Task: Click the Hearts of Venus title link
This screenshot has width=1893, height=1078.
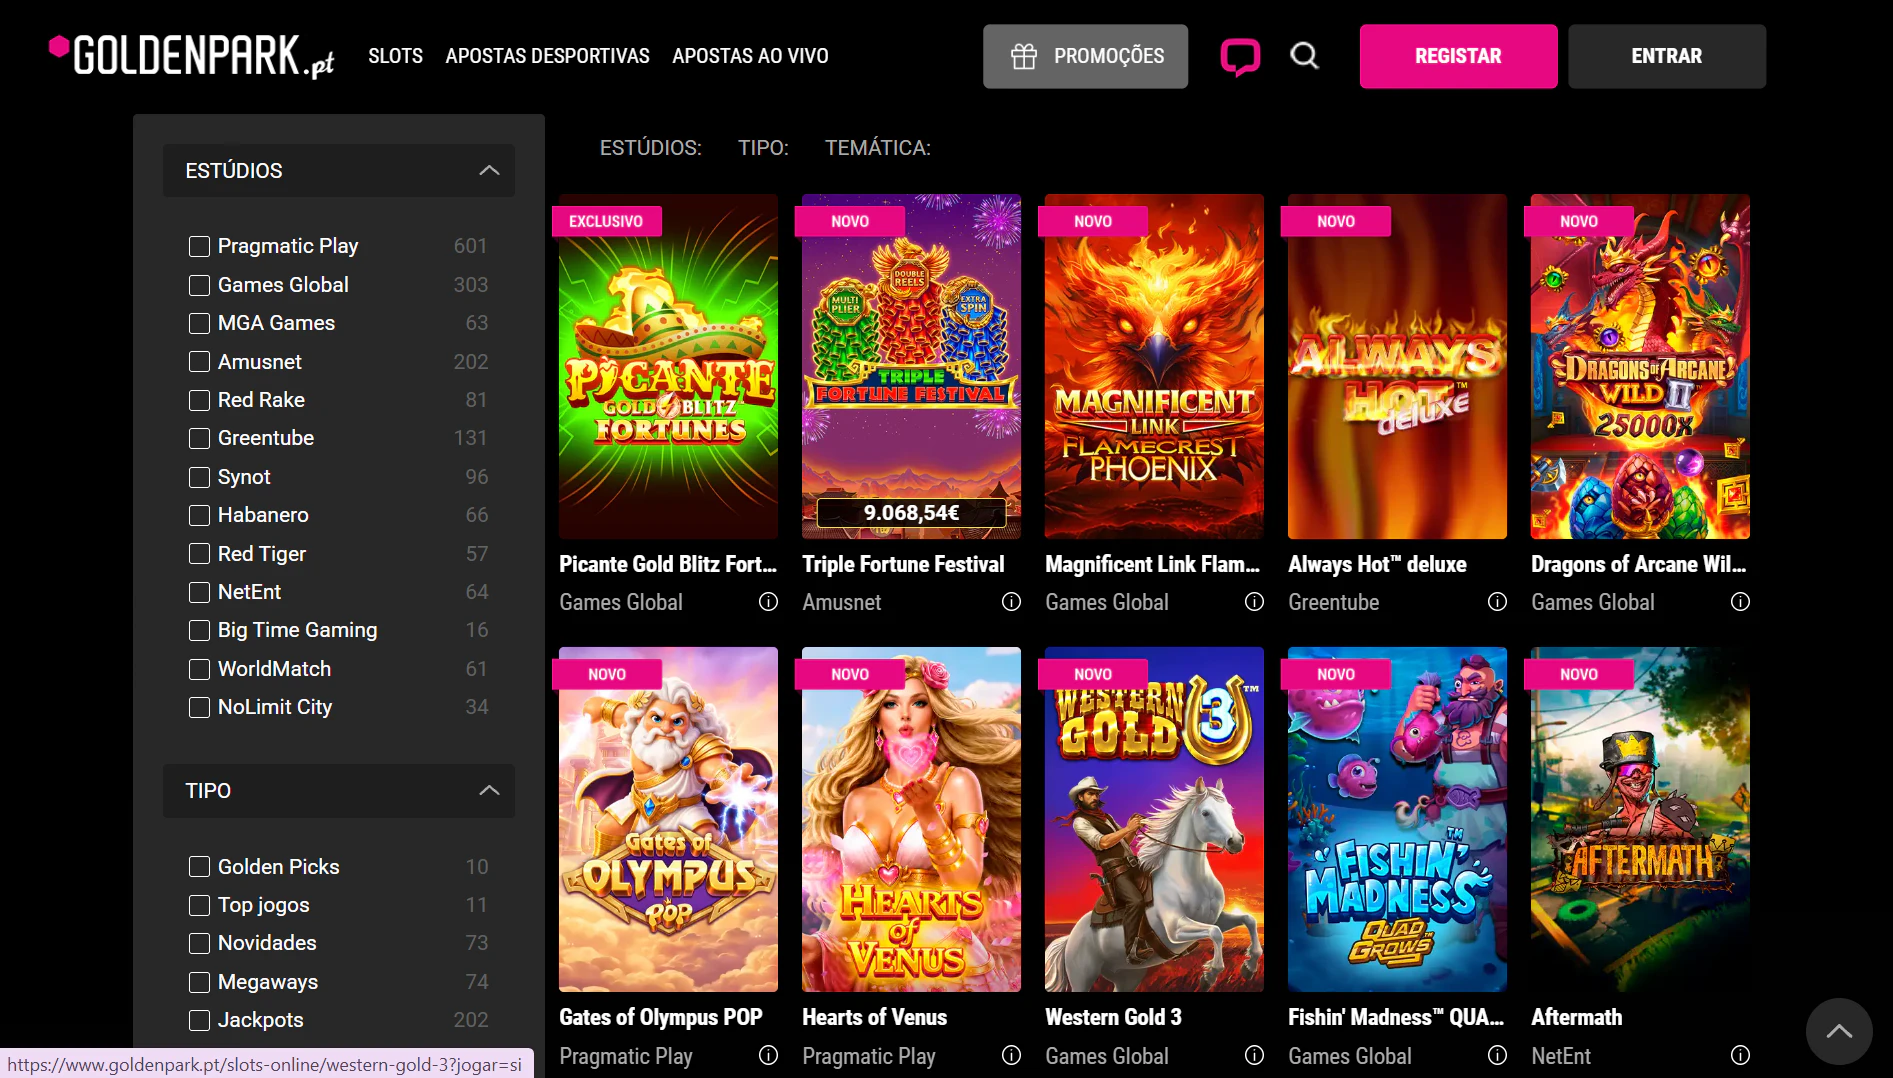Action: coord(874,1017)
